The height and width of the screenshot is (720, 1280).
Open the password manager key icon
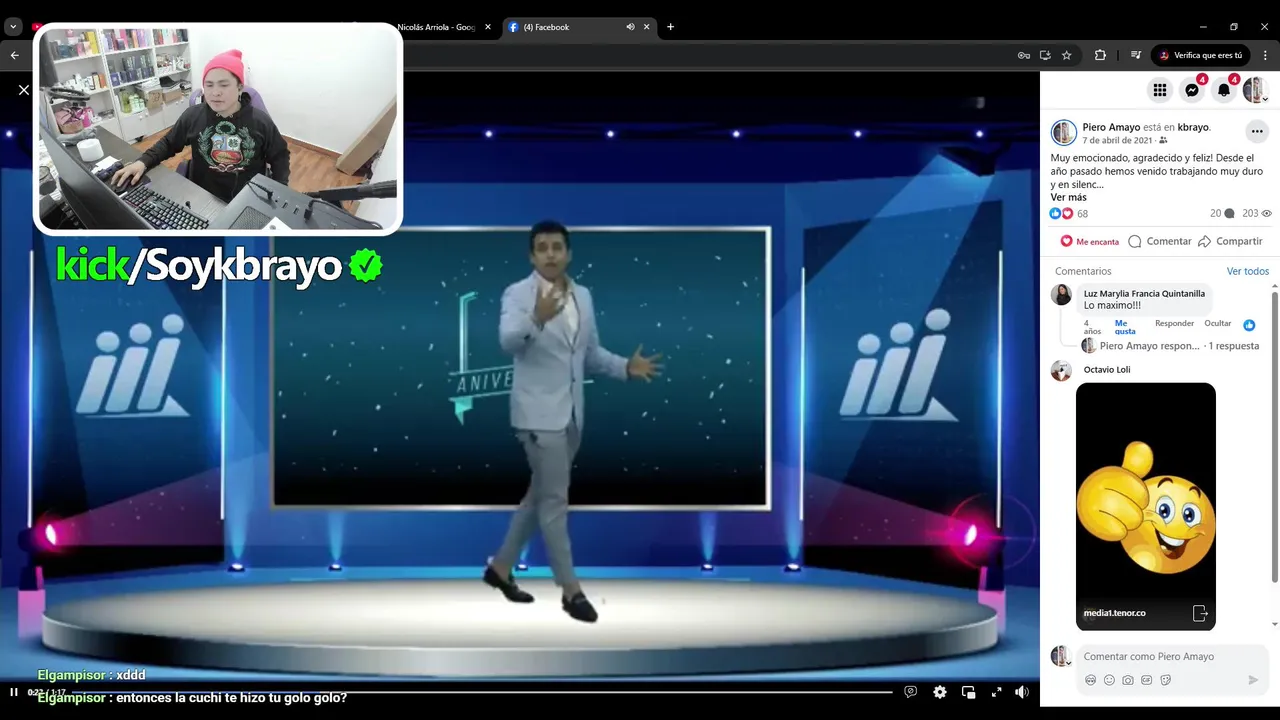click(x=1024, y=55)
